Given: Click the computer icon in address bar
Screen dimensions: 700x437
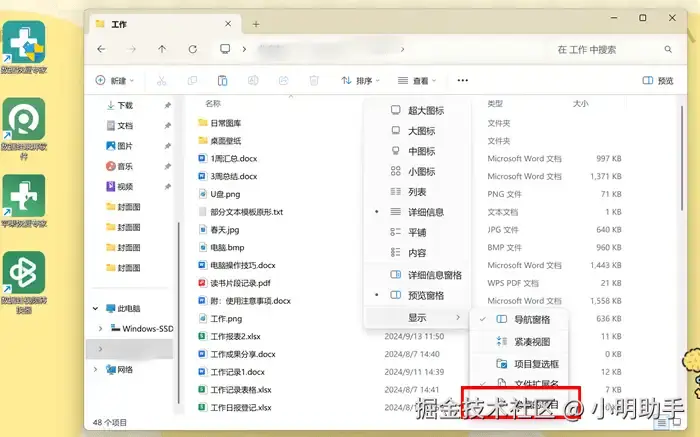Looking at the screenshot, I should [225, 49].
